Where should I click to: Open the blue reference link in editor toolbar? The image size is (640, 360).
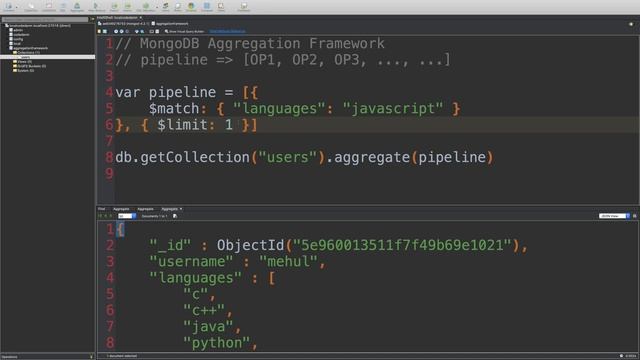(227, 31)
